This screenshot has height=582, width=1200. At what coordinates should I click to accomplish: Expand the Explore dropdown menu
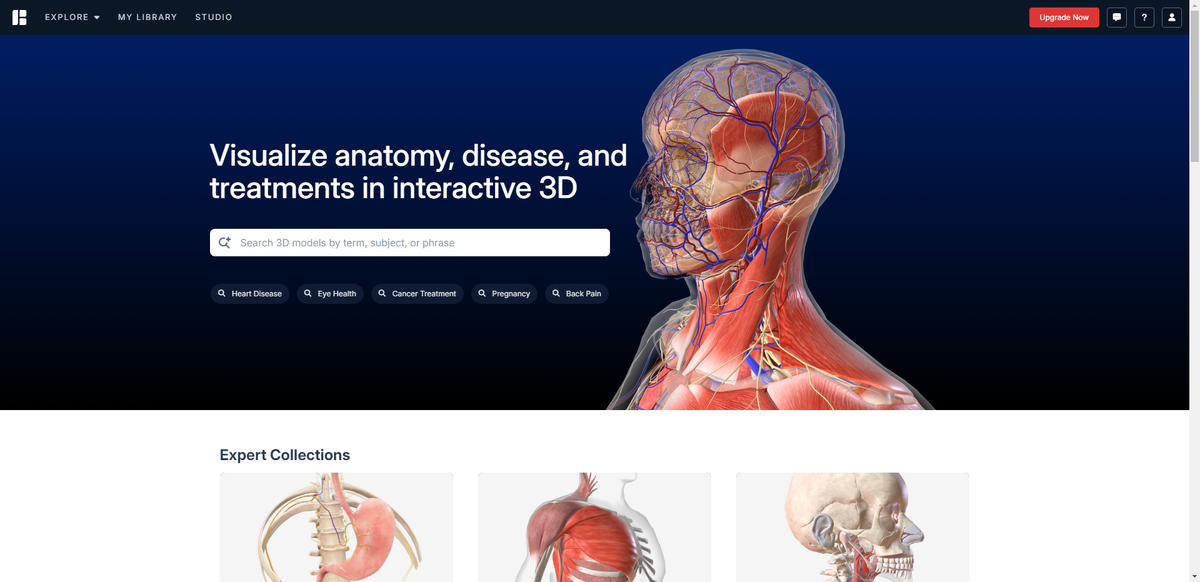(72, 17)
